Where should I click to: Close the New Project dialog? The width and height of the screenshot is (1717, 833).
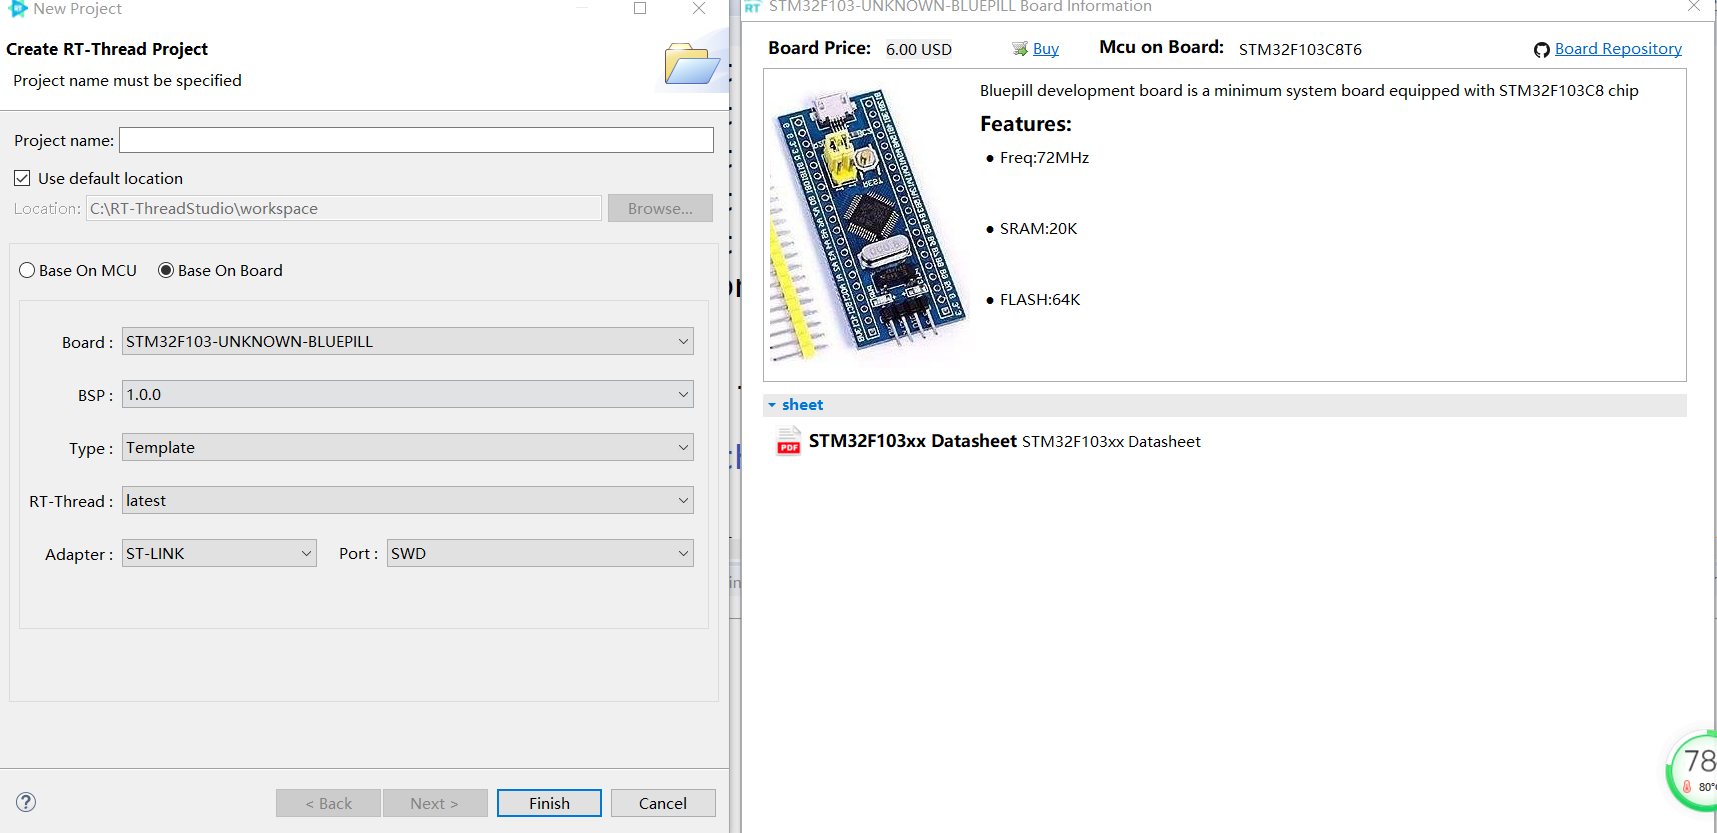tap(699, 8)
